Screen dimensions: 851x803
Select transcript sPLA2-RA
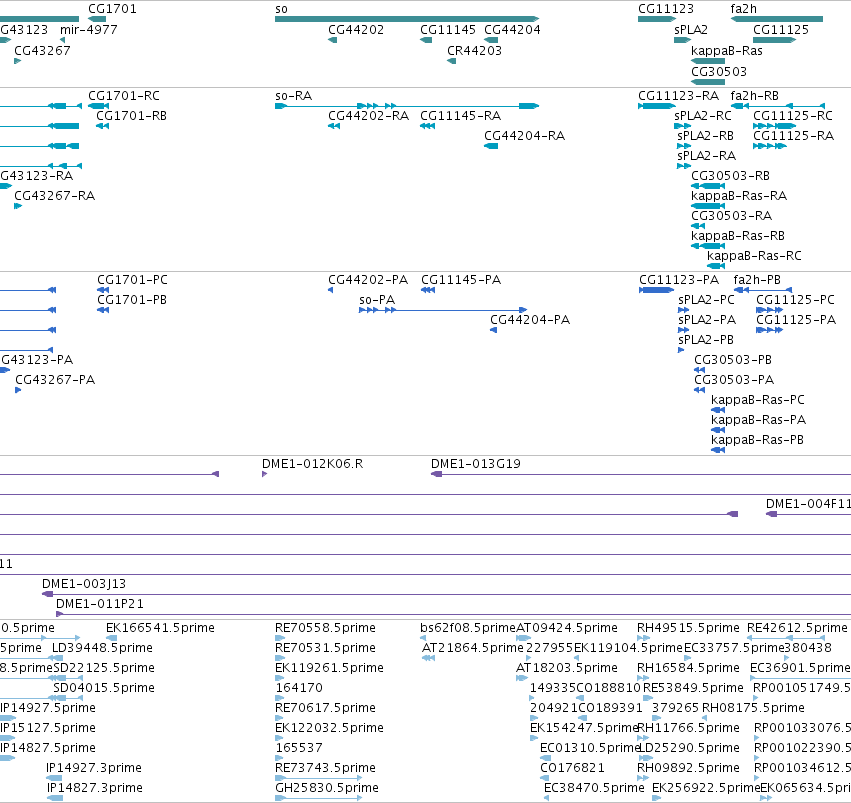(706, 156)
